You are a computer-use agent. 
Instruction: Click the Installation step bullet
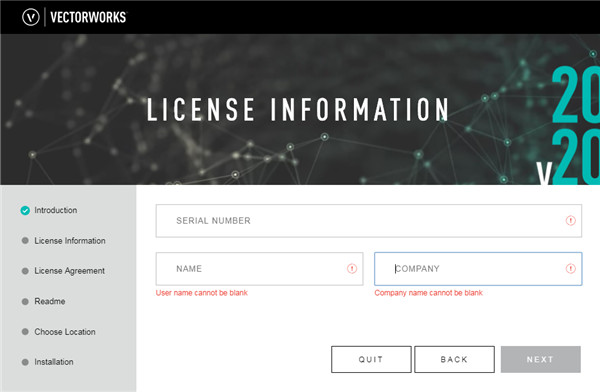(x=25, y=362)
